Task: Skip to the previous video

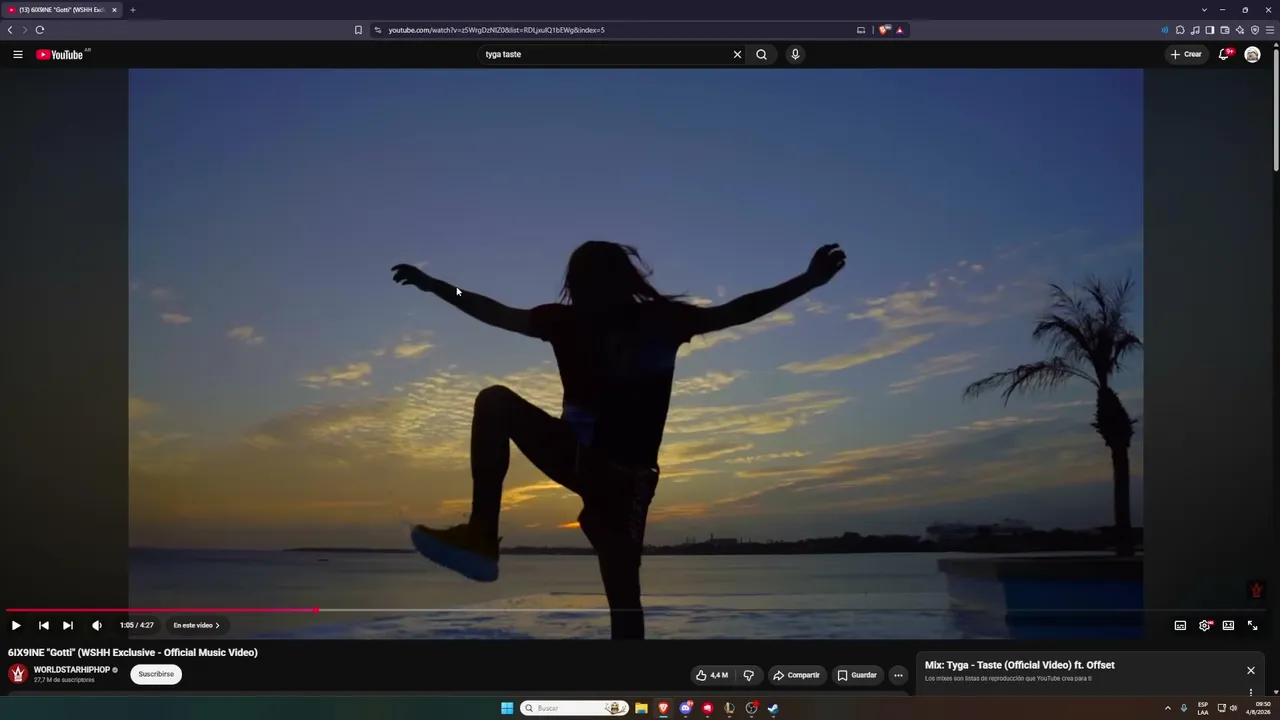Action: pos(43,625)
